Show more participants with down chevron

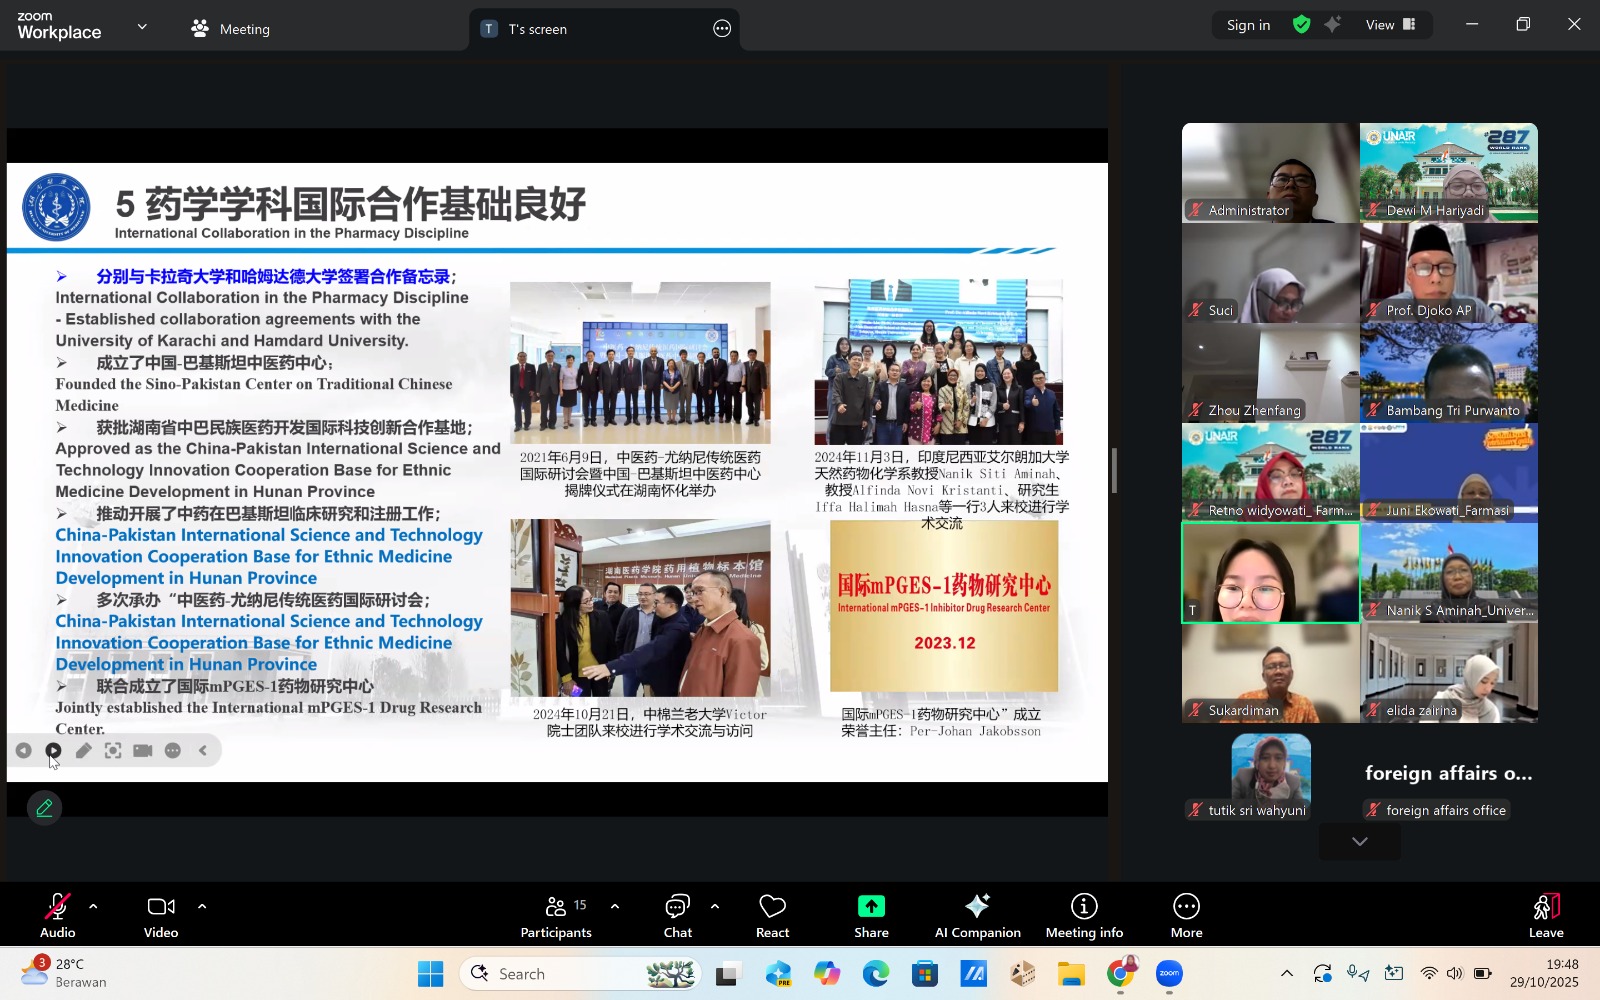click(1359, 842)
